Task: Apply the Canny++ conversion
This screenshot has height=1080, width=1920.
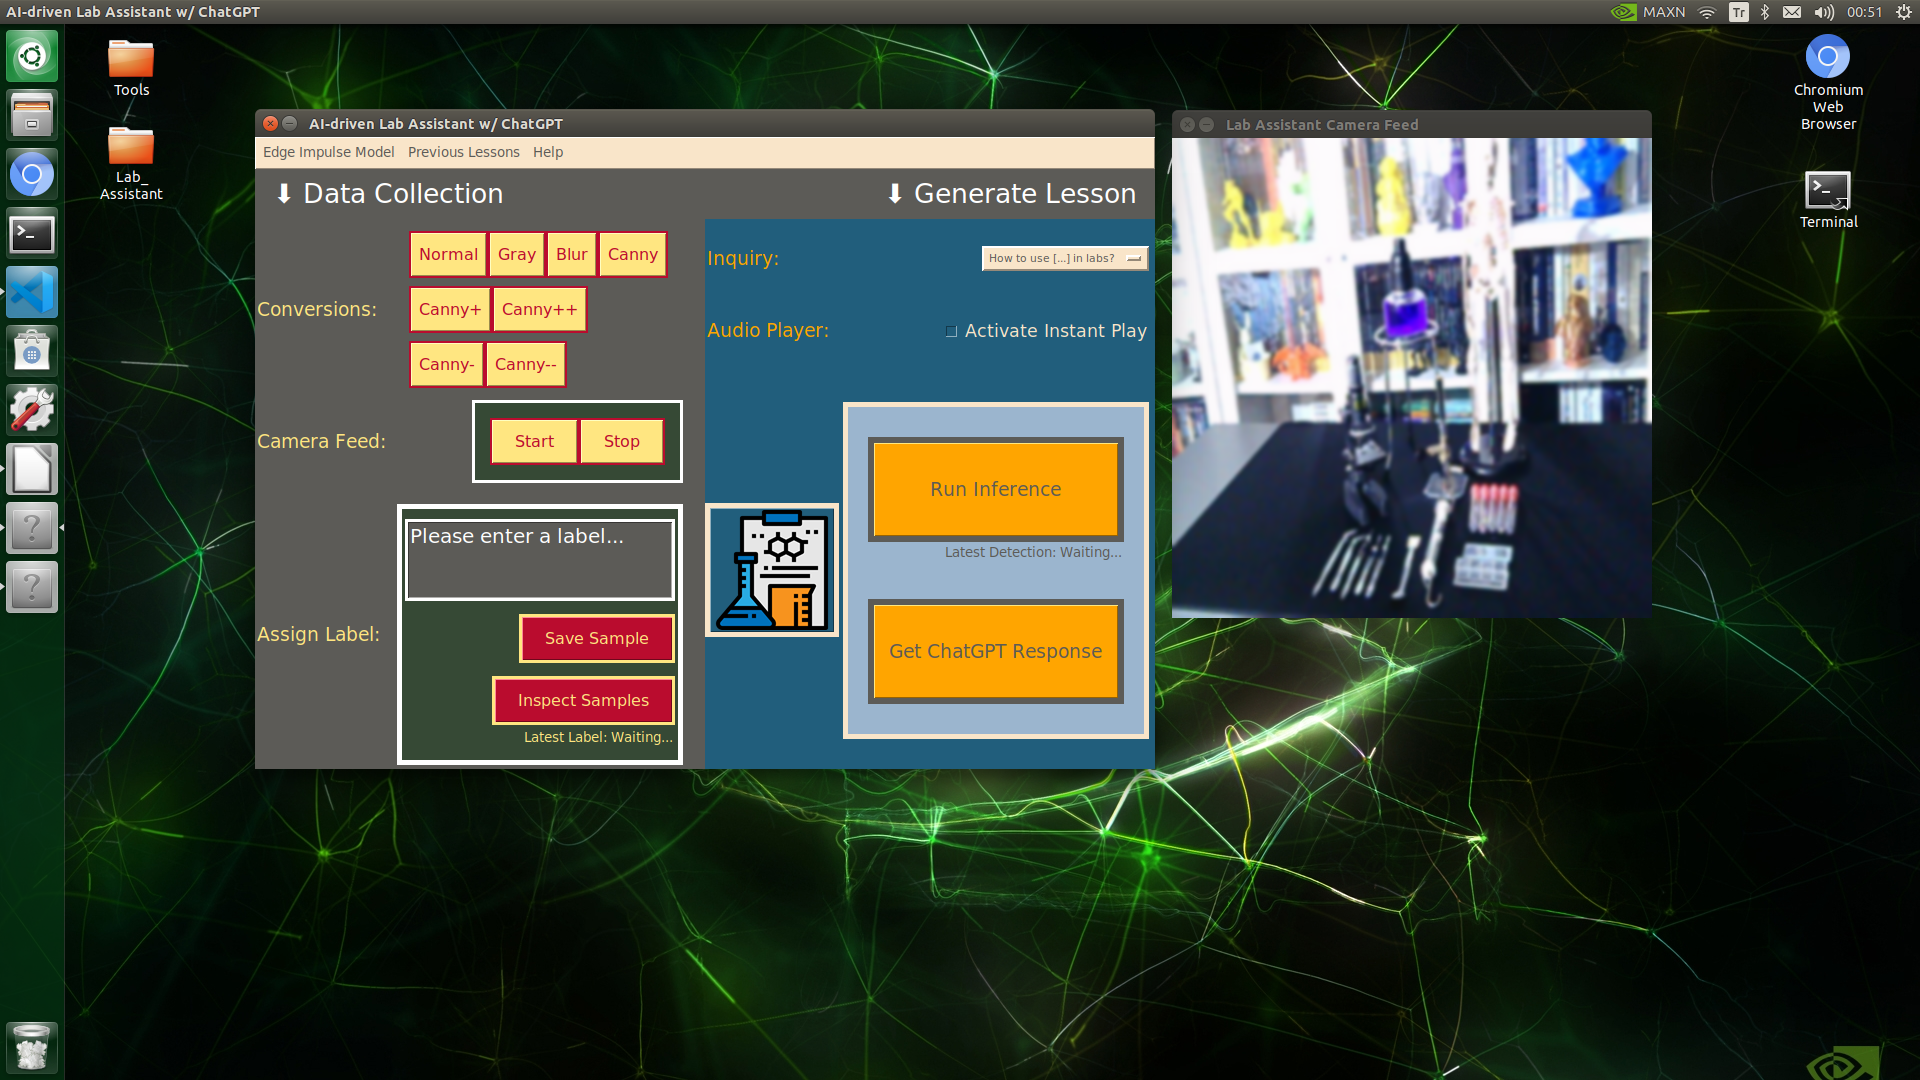Action: pos(540,309)
